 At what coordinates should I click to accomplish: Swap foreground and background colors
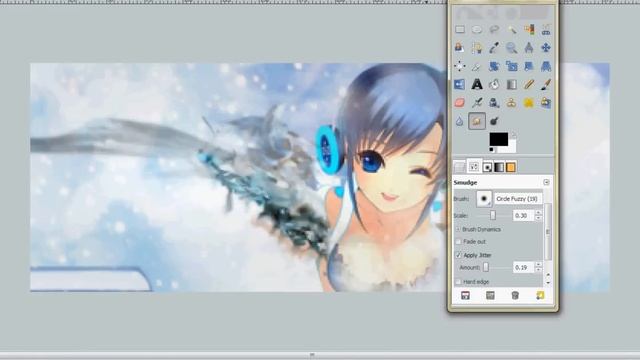tap(513, 135)
